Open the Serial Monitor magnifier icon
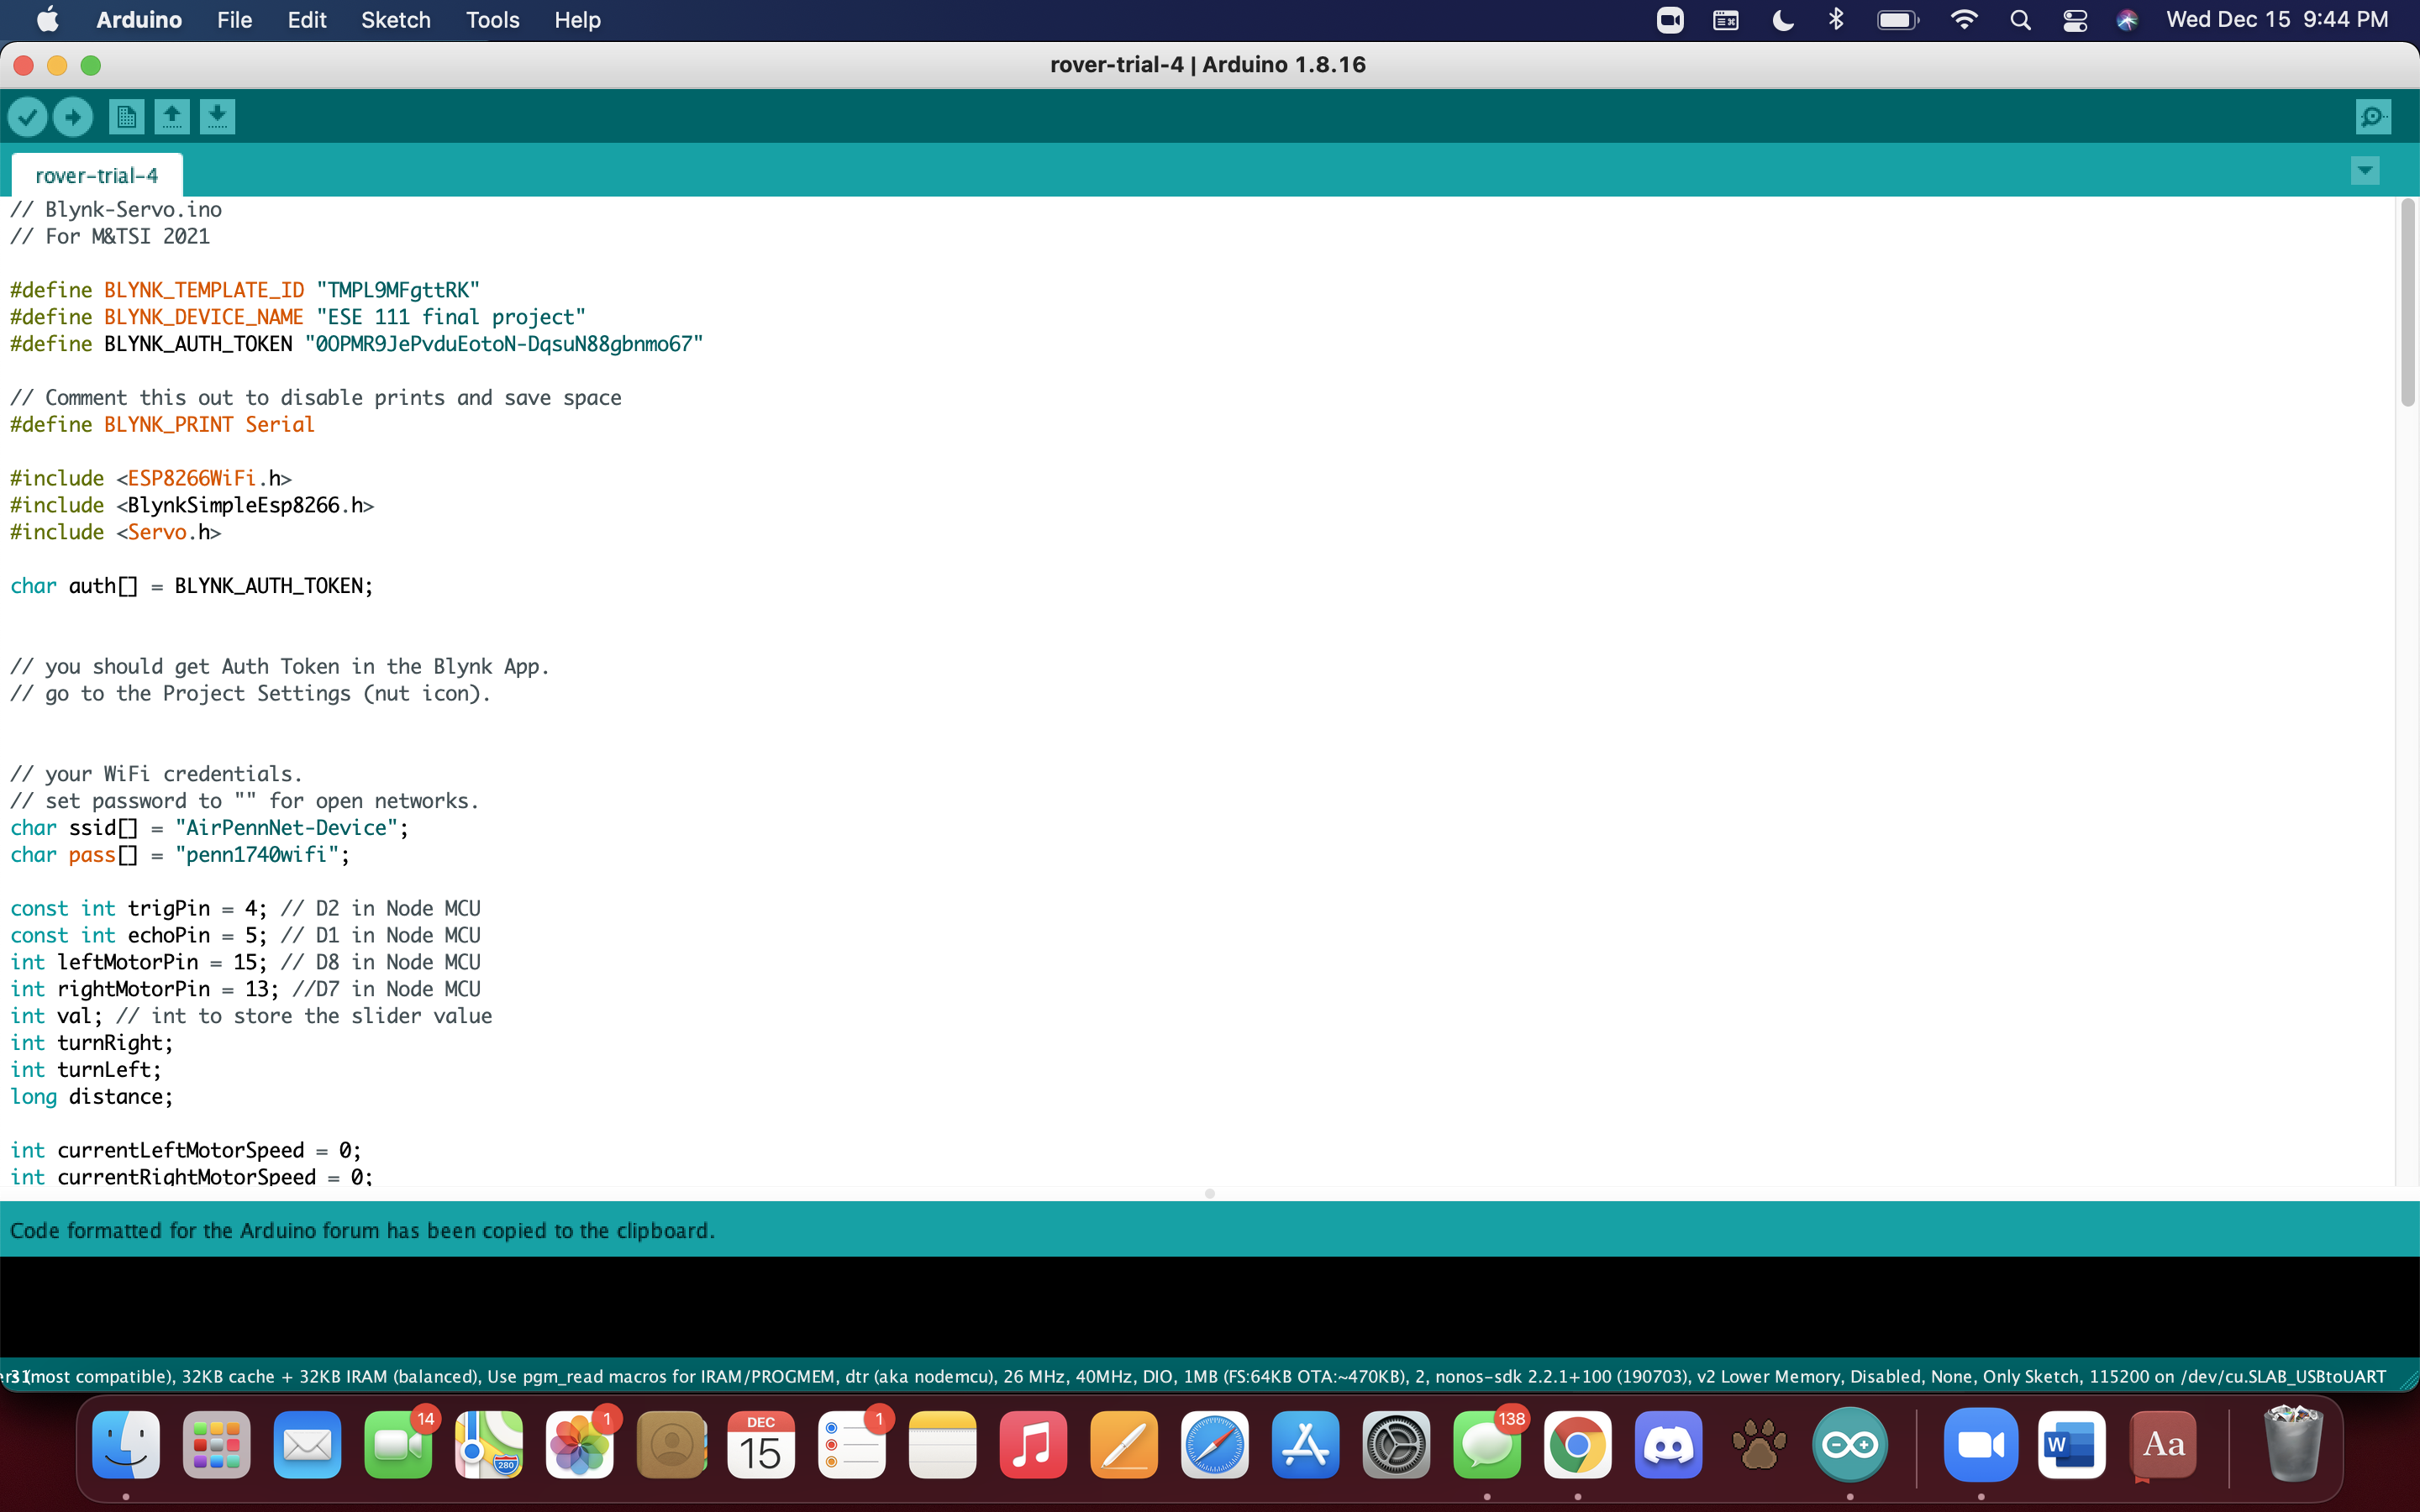The width and height of the screenshot is (2420, 1512). pos(2373,117)
